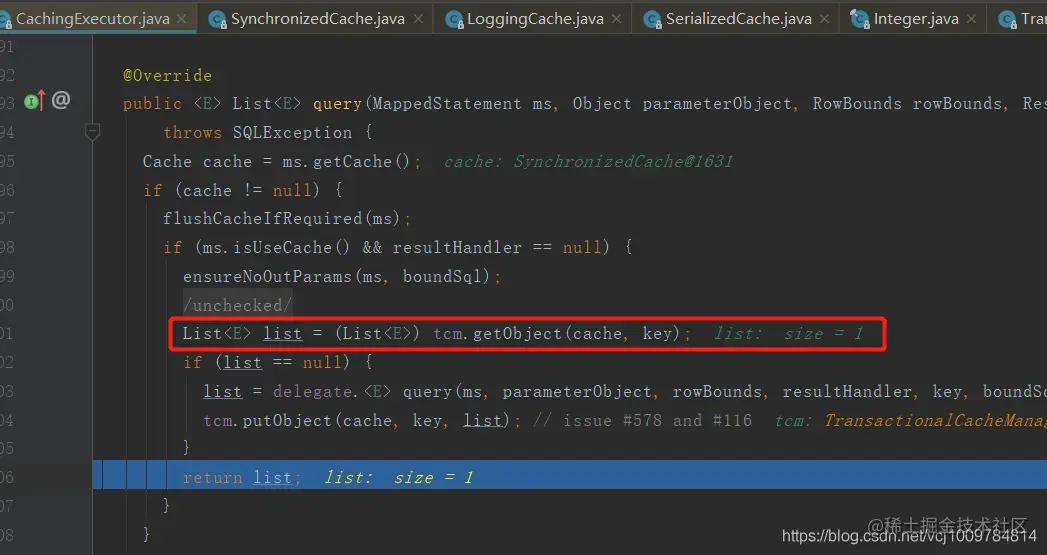
Task: Open the LoggingCache.java tab
Action: click(x=535, y=19)
